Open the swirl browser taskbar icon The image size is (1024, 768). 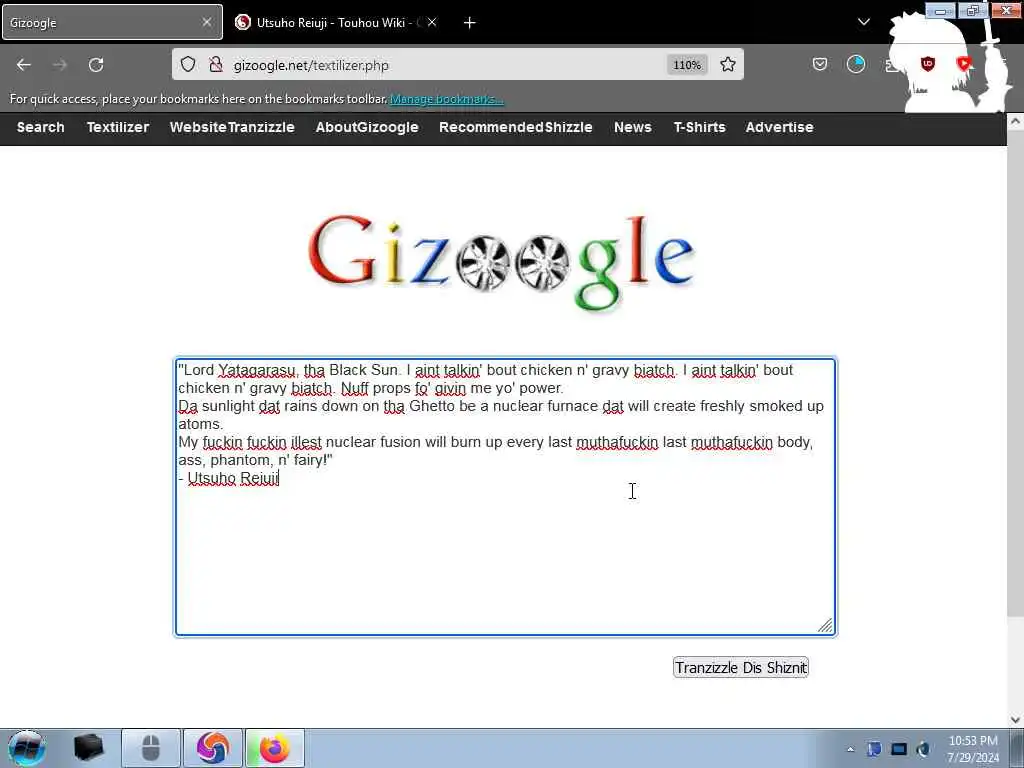click(x=212, y=748)
